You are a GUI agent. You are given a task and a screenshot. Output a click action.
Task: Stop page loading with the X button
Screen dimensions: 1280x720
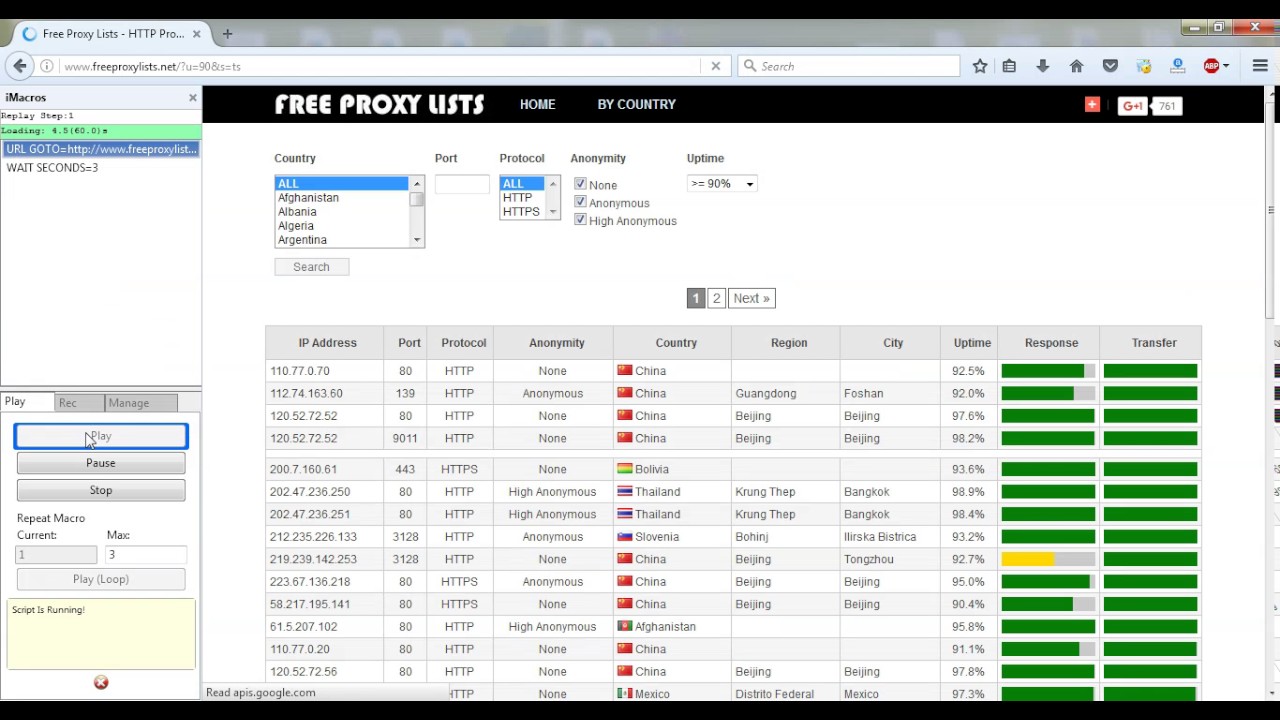(x=716, y=66)
